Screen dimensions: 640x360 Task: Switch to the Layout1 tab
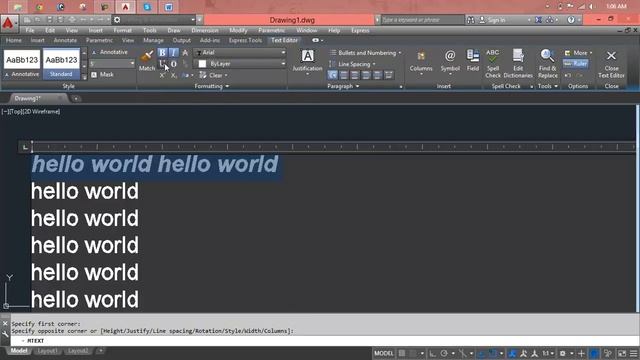pyautogui.click(x=47, y=351)
